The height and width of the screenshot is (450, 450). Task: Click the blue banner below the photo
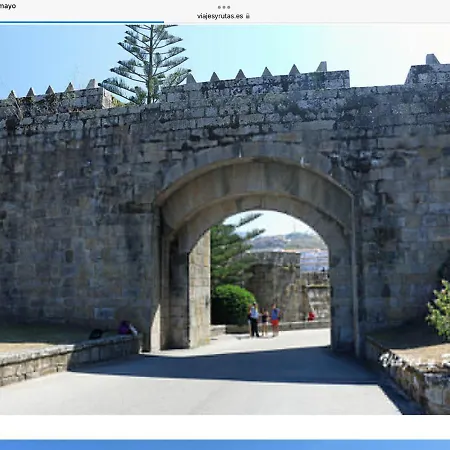(225, 445)
